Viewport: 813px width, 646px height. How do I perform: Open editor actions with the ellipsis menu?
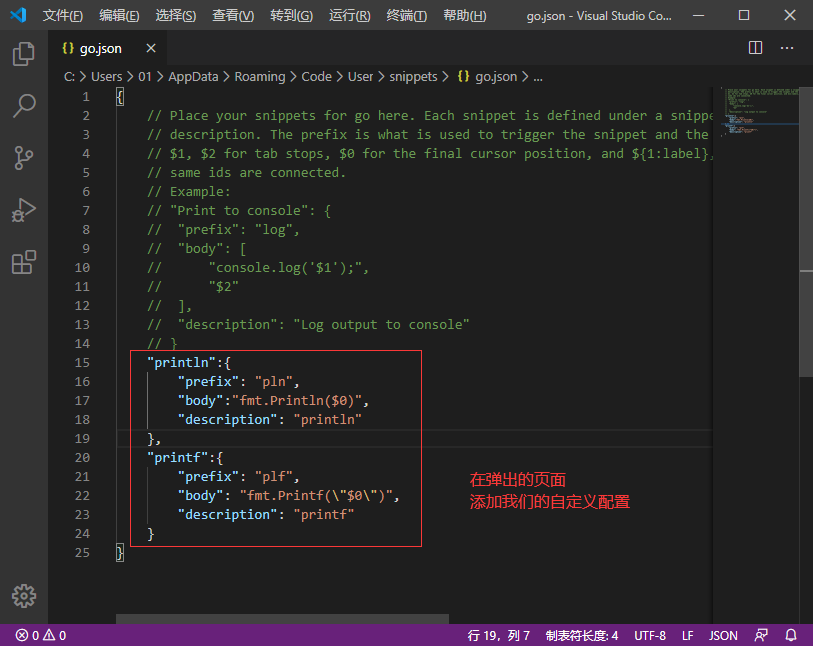(x=787, y=47)
